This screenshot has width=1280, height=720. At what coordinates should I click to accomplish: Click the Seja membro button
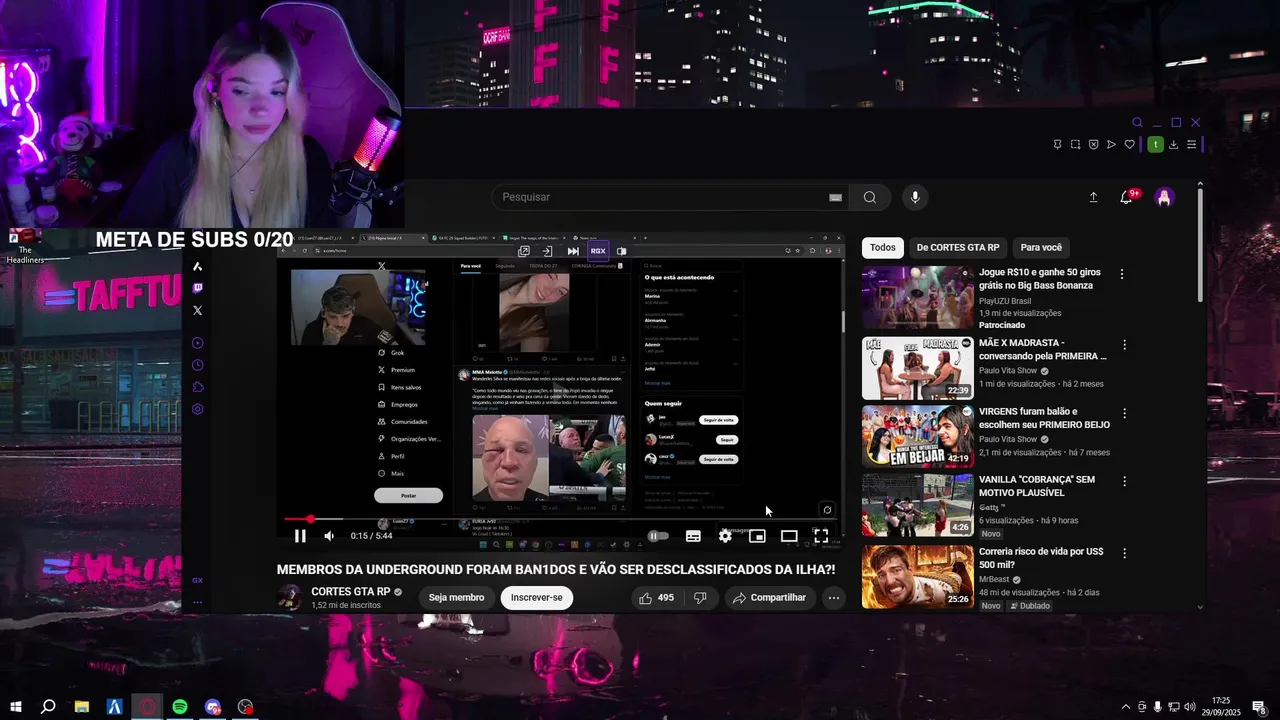click(x=456, y=598)
